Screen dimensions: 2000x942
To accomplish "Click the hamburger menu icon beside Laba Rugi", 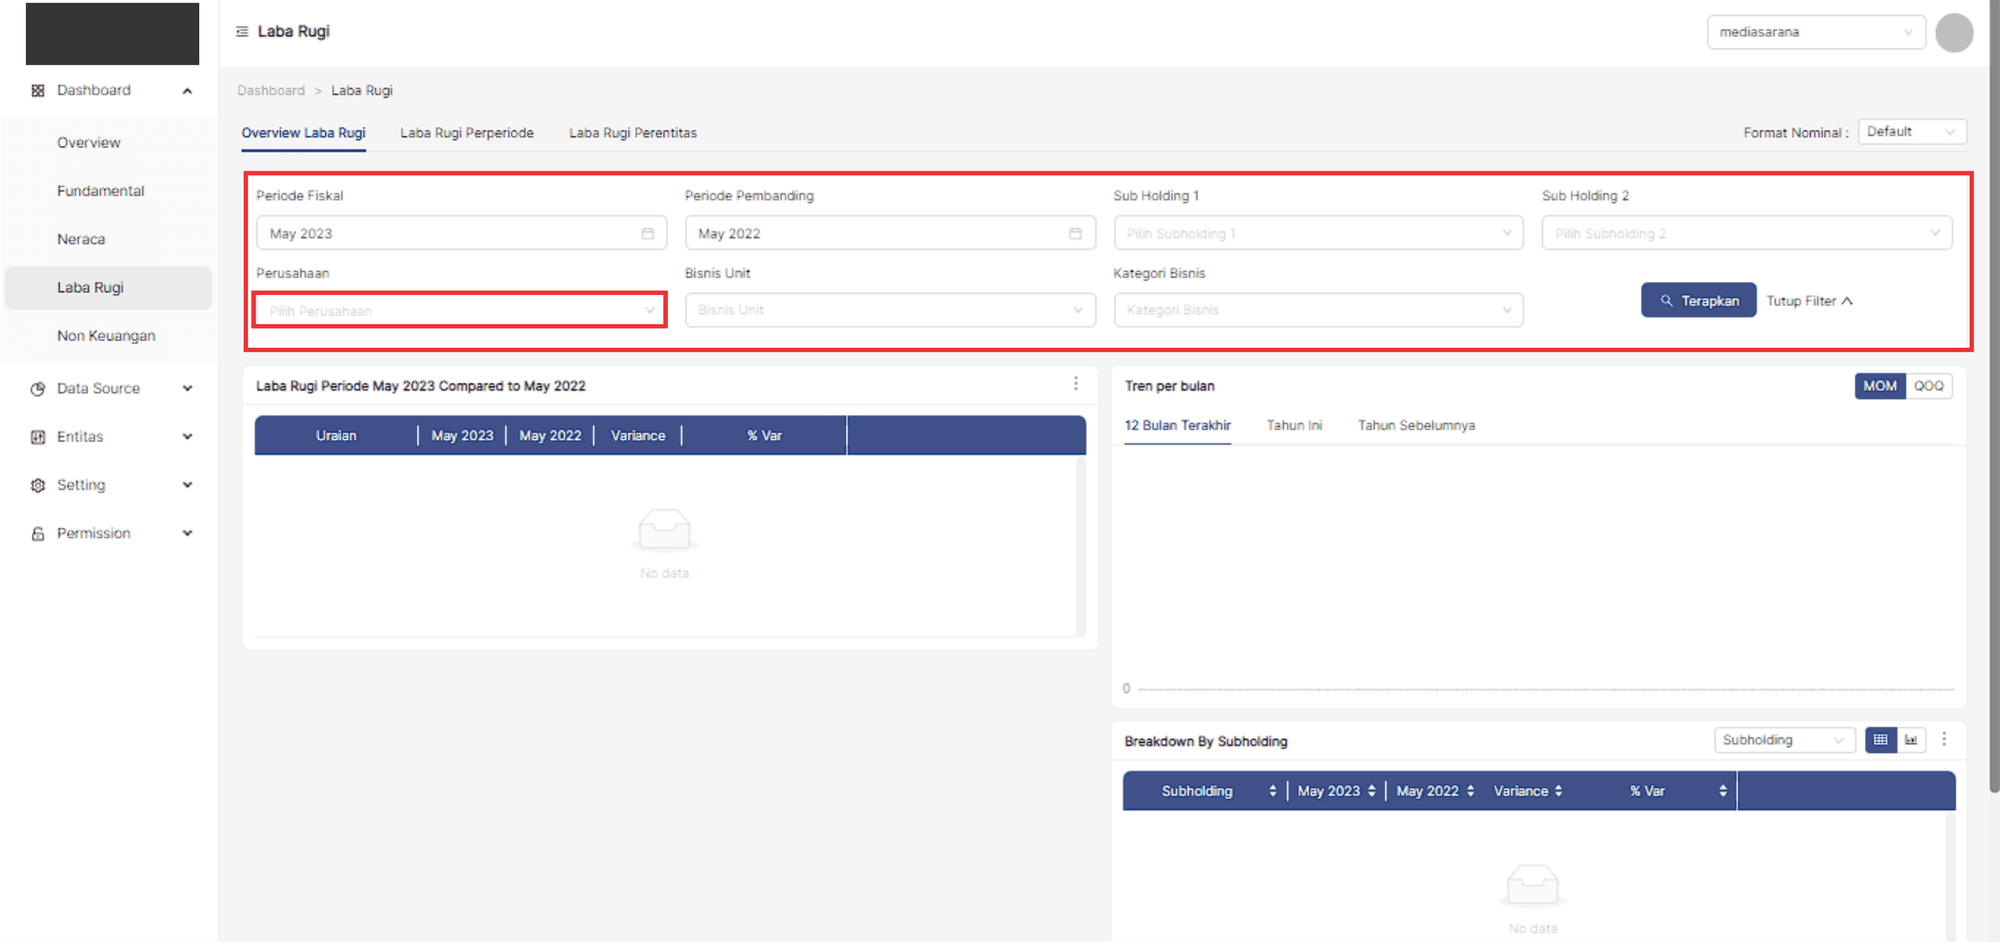I will pos(242,32).
